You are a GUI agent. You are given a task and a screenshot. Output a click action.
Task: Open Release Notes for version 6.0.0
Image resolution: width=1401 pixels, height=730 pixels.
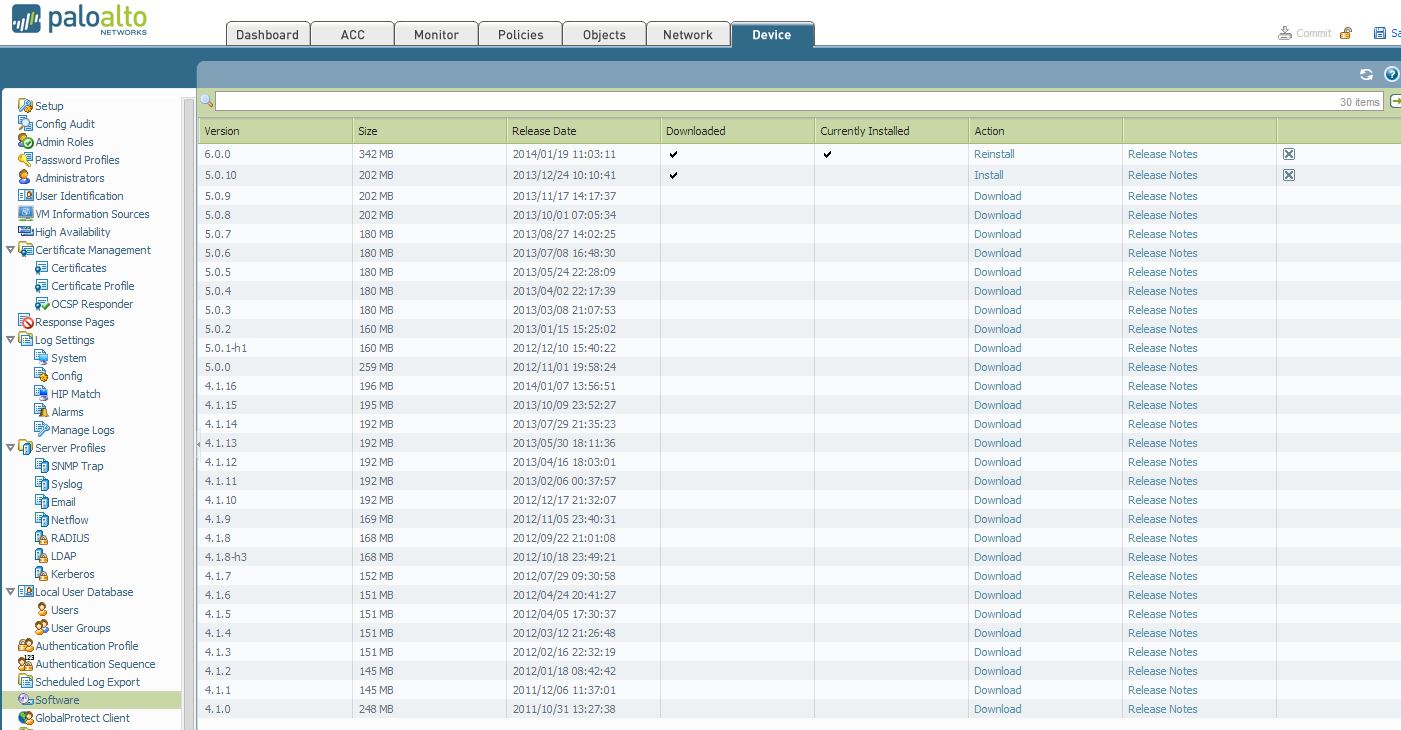click(1162, 154)
